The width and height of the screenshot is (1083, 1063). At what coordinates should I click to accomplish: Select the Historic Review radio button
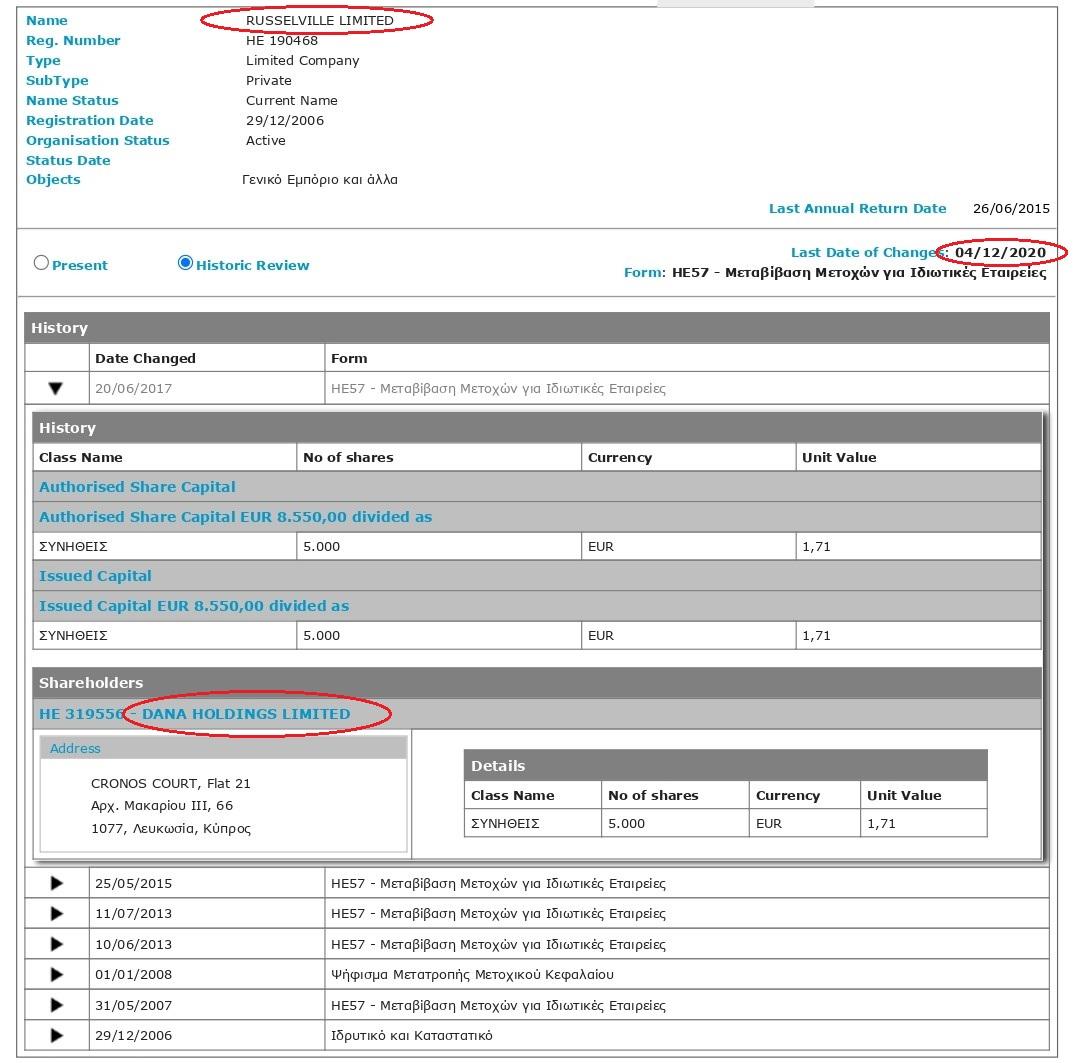point(185,263)
